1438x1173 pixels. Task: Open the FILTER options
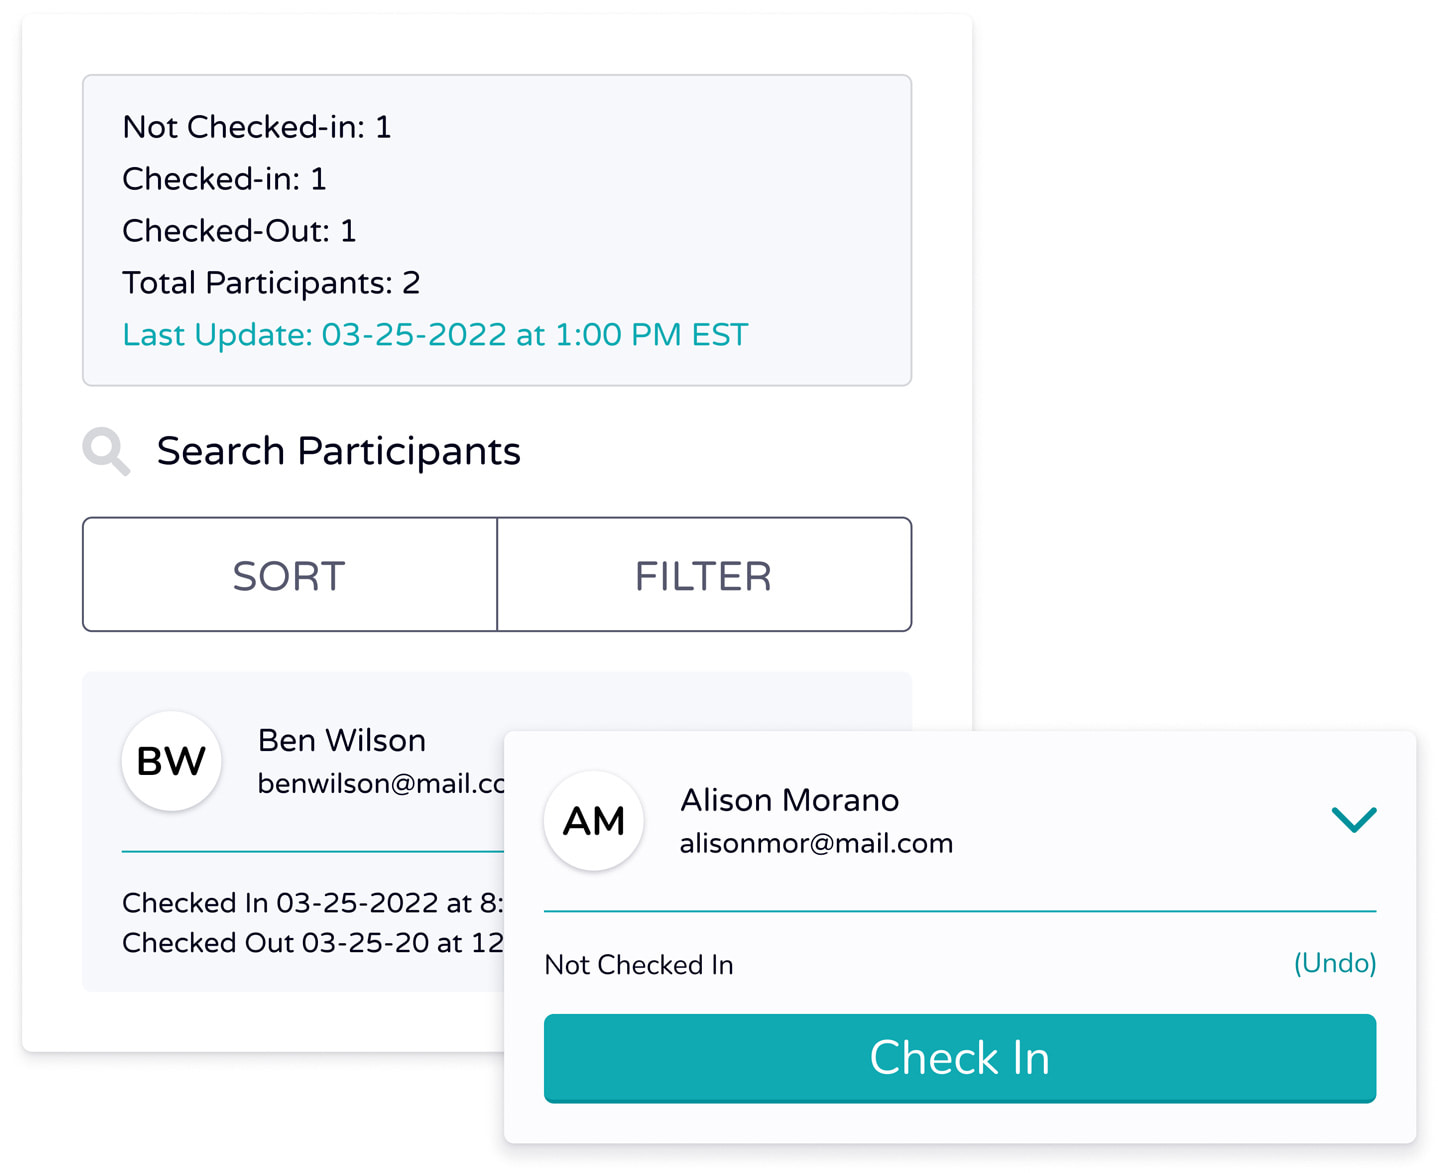pyautogui.click(x=704, y=575)
